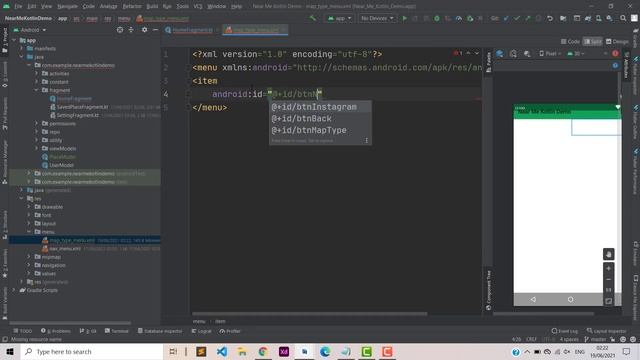Open the API level 30 dropdown in preview
Screen dimensions: 640x360
tap(576, 54)
